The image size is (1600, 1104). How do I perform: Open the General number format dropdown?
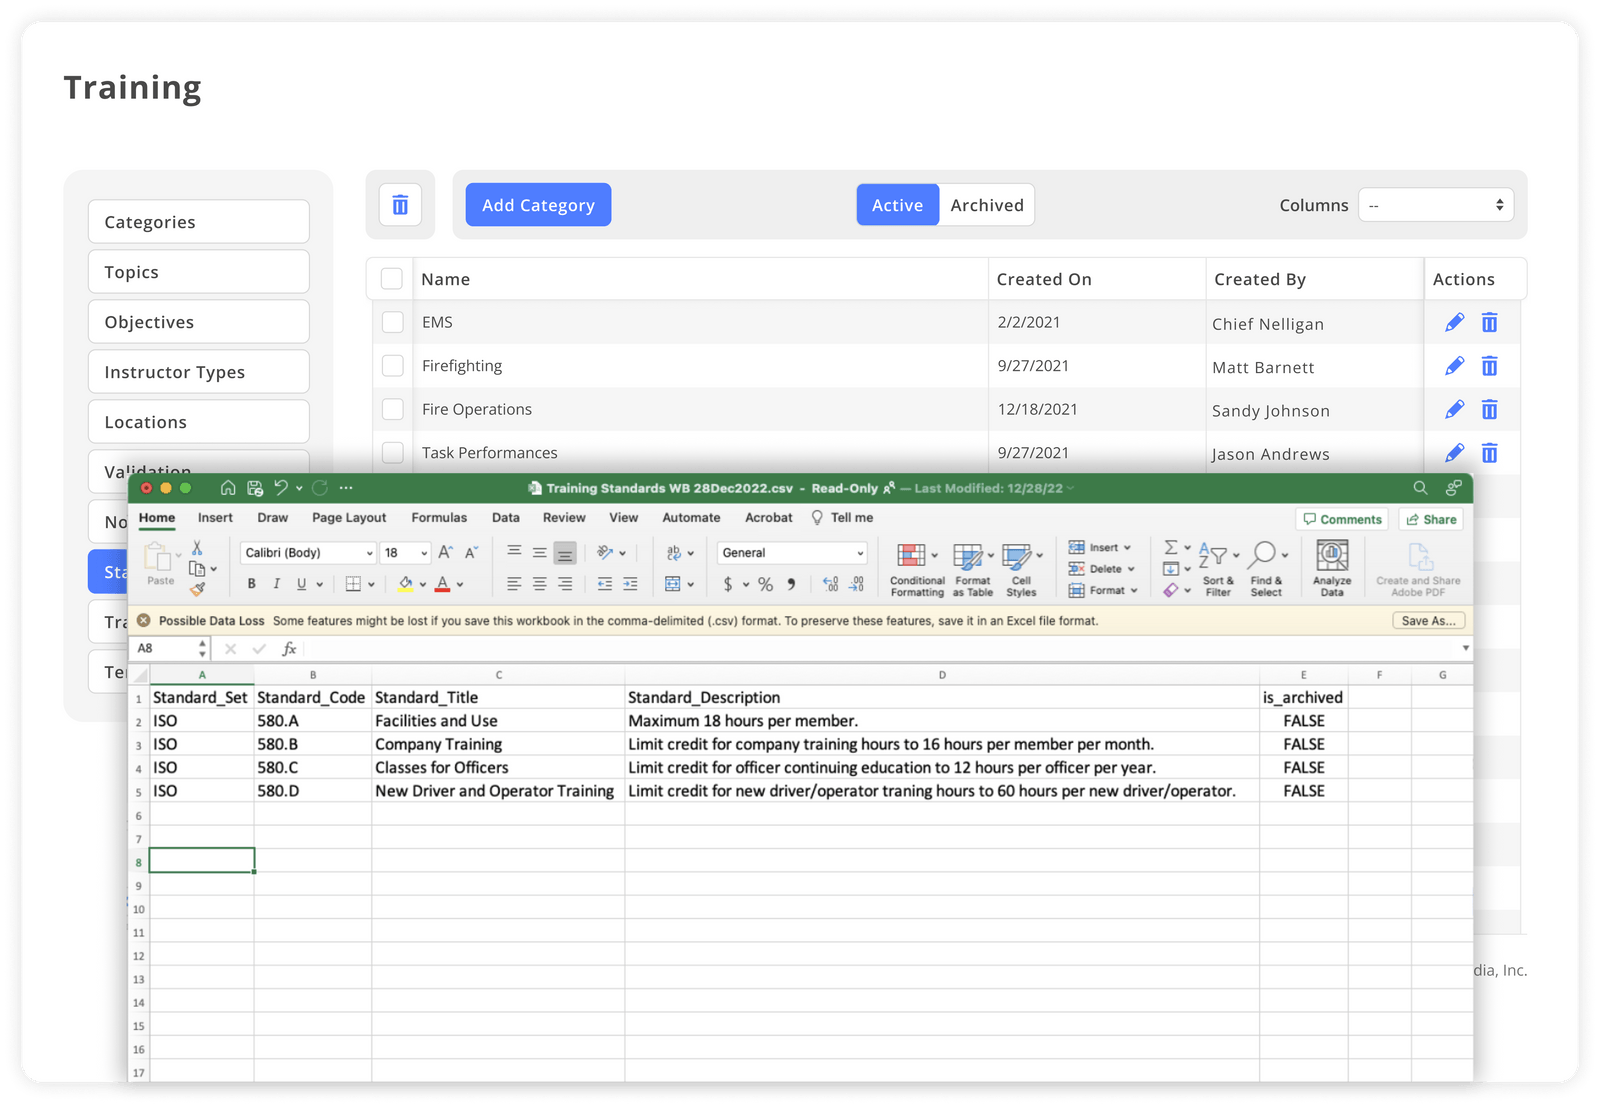tap(791, 552)
